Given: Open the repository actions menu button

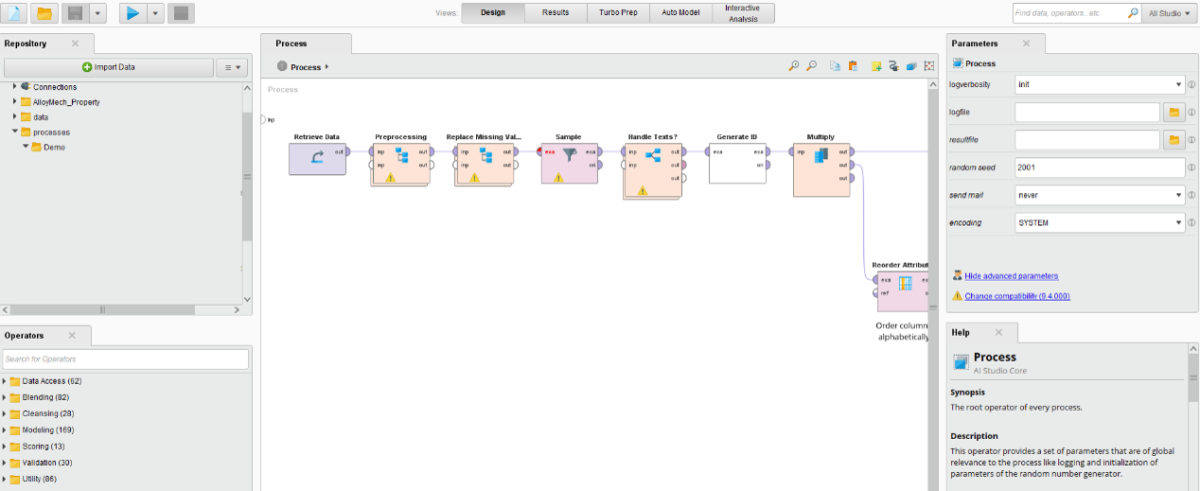Looking at the screenshot, I should [x=233, y=67].
